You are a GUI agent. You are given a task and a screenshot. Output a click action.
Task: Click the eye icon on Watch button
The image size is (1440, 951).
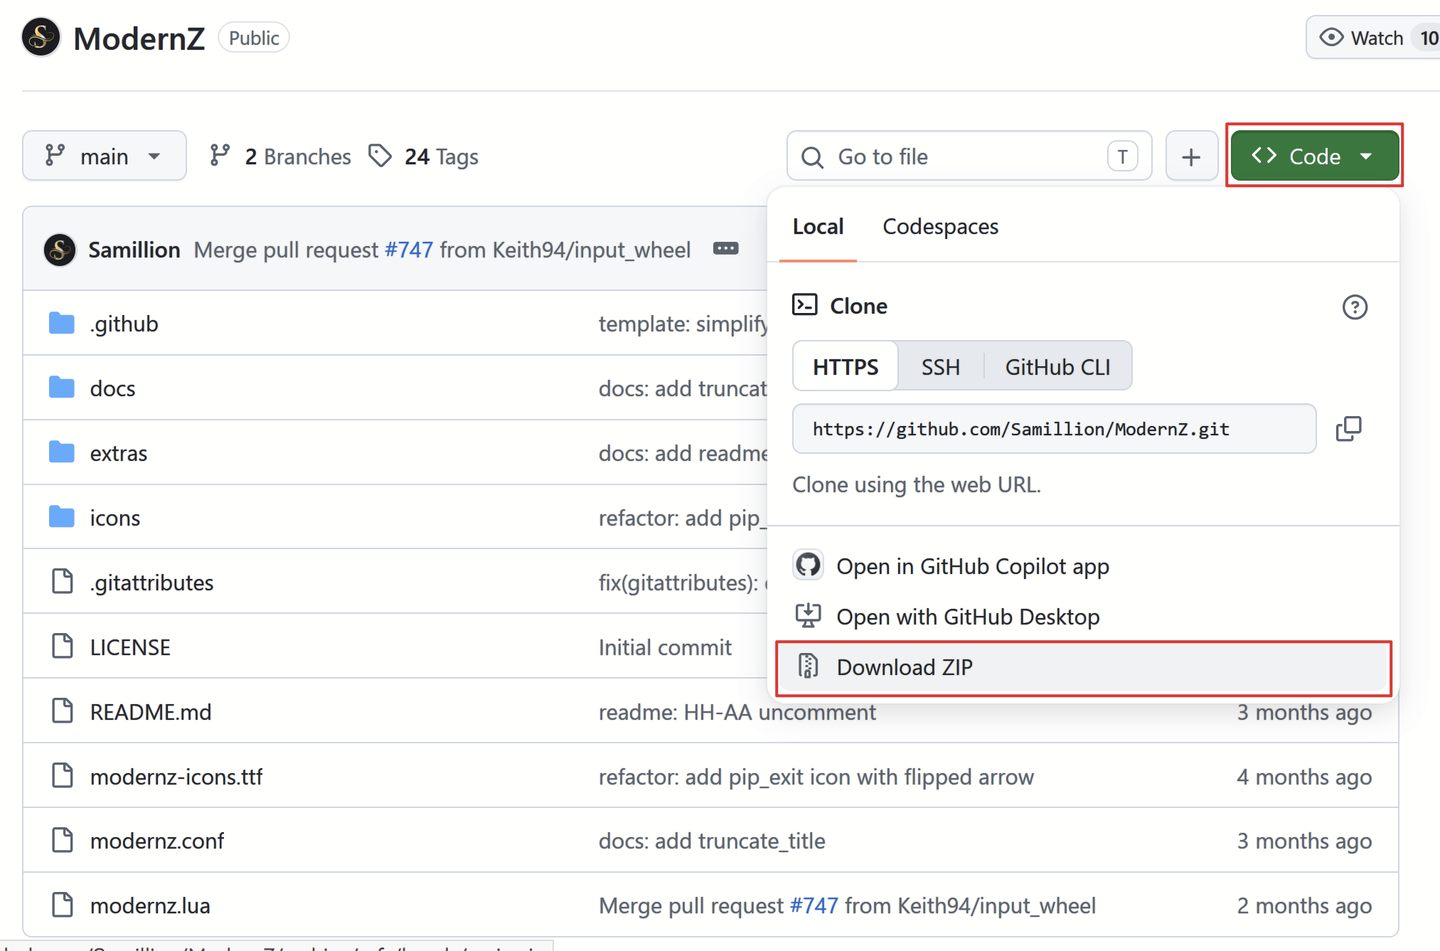[x=1331, y=38]
